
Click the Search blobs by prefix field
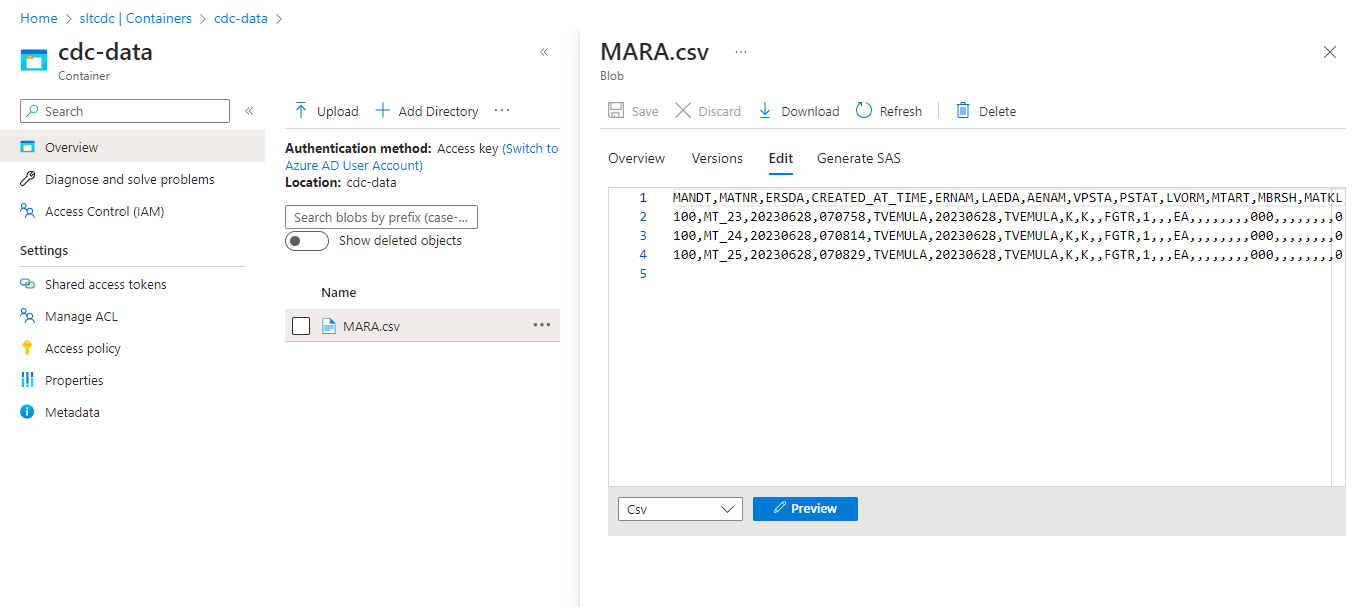[x=381, y=217]
